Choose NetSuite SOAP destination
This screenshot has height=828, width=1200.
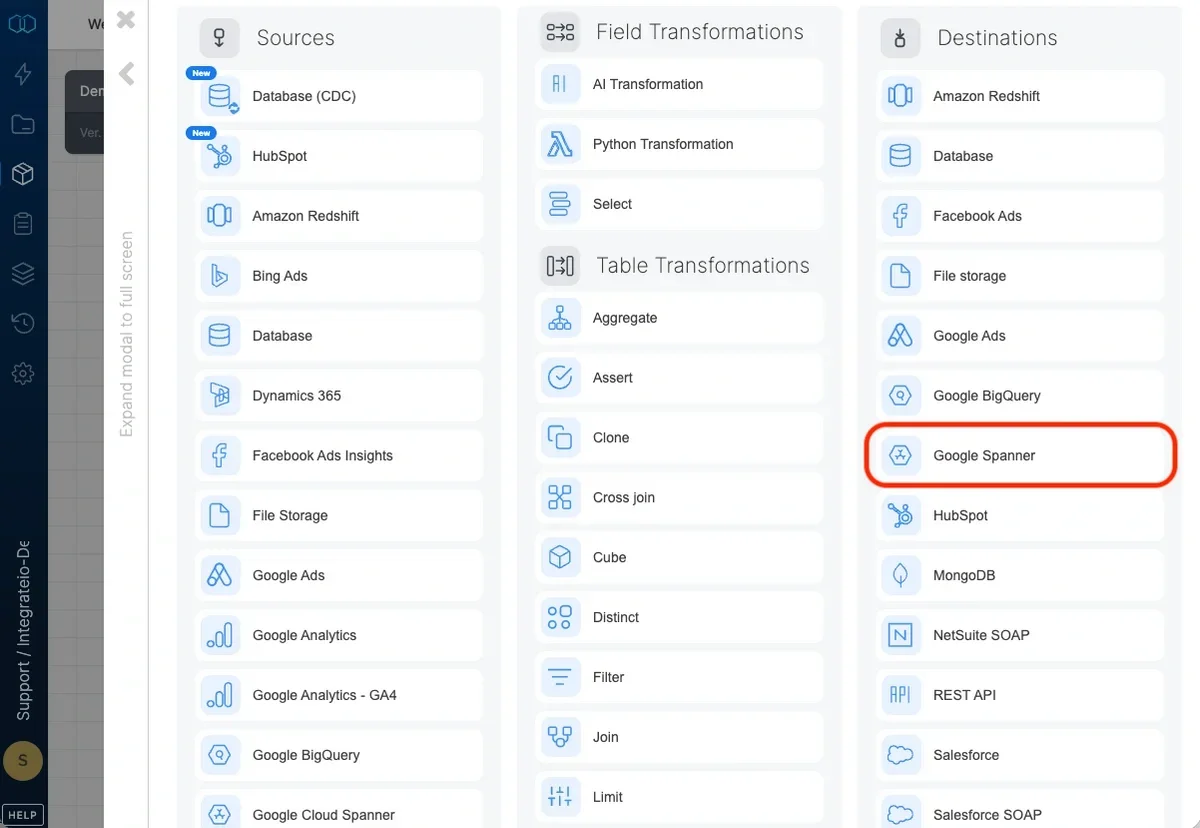point(1020,636)
